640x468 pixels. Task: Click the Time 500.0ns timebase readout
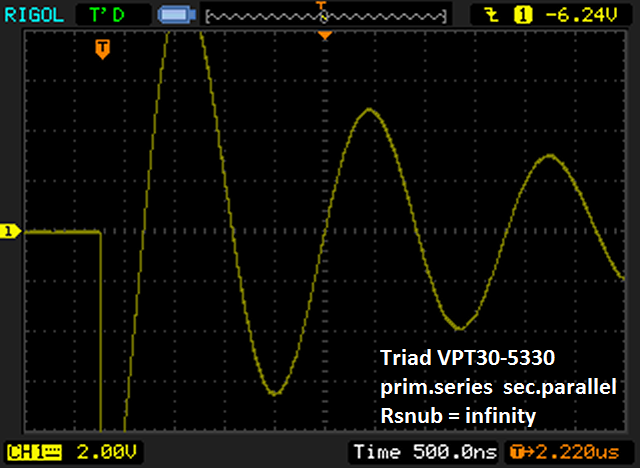point(425,452)
